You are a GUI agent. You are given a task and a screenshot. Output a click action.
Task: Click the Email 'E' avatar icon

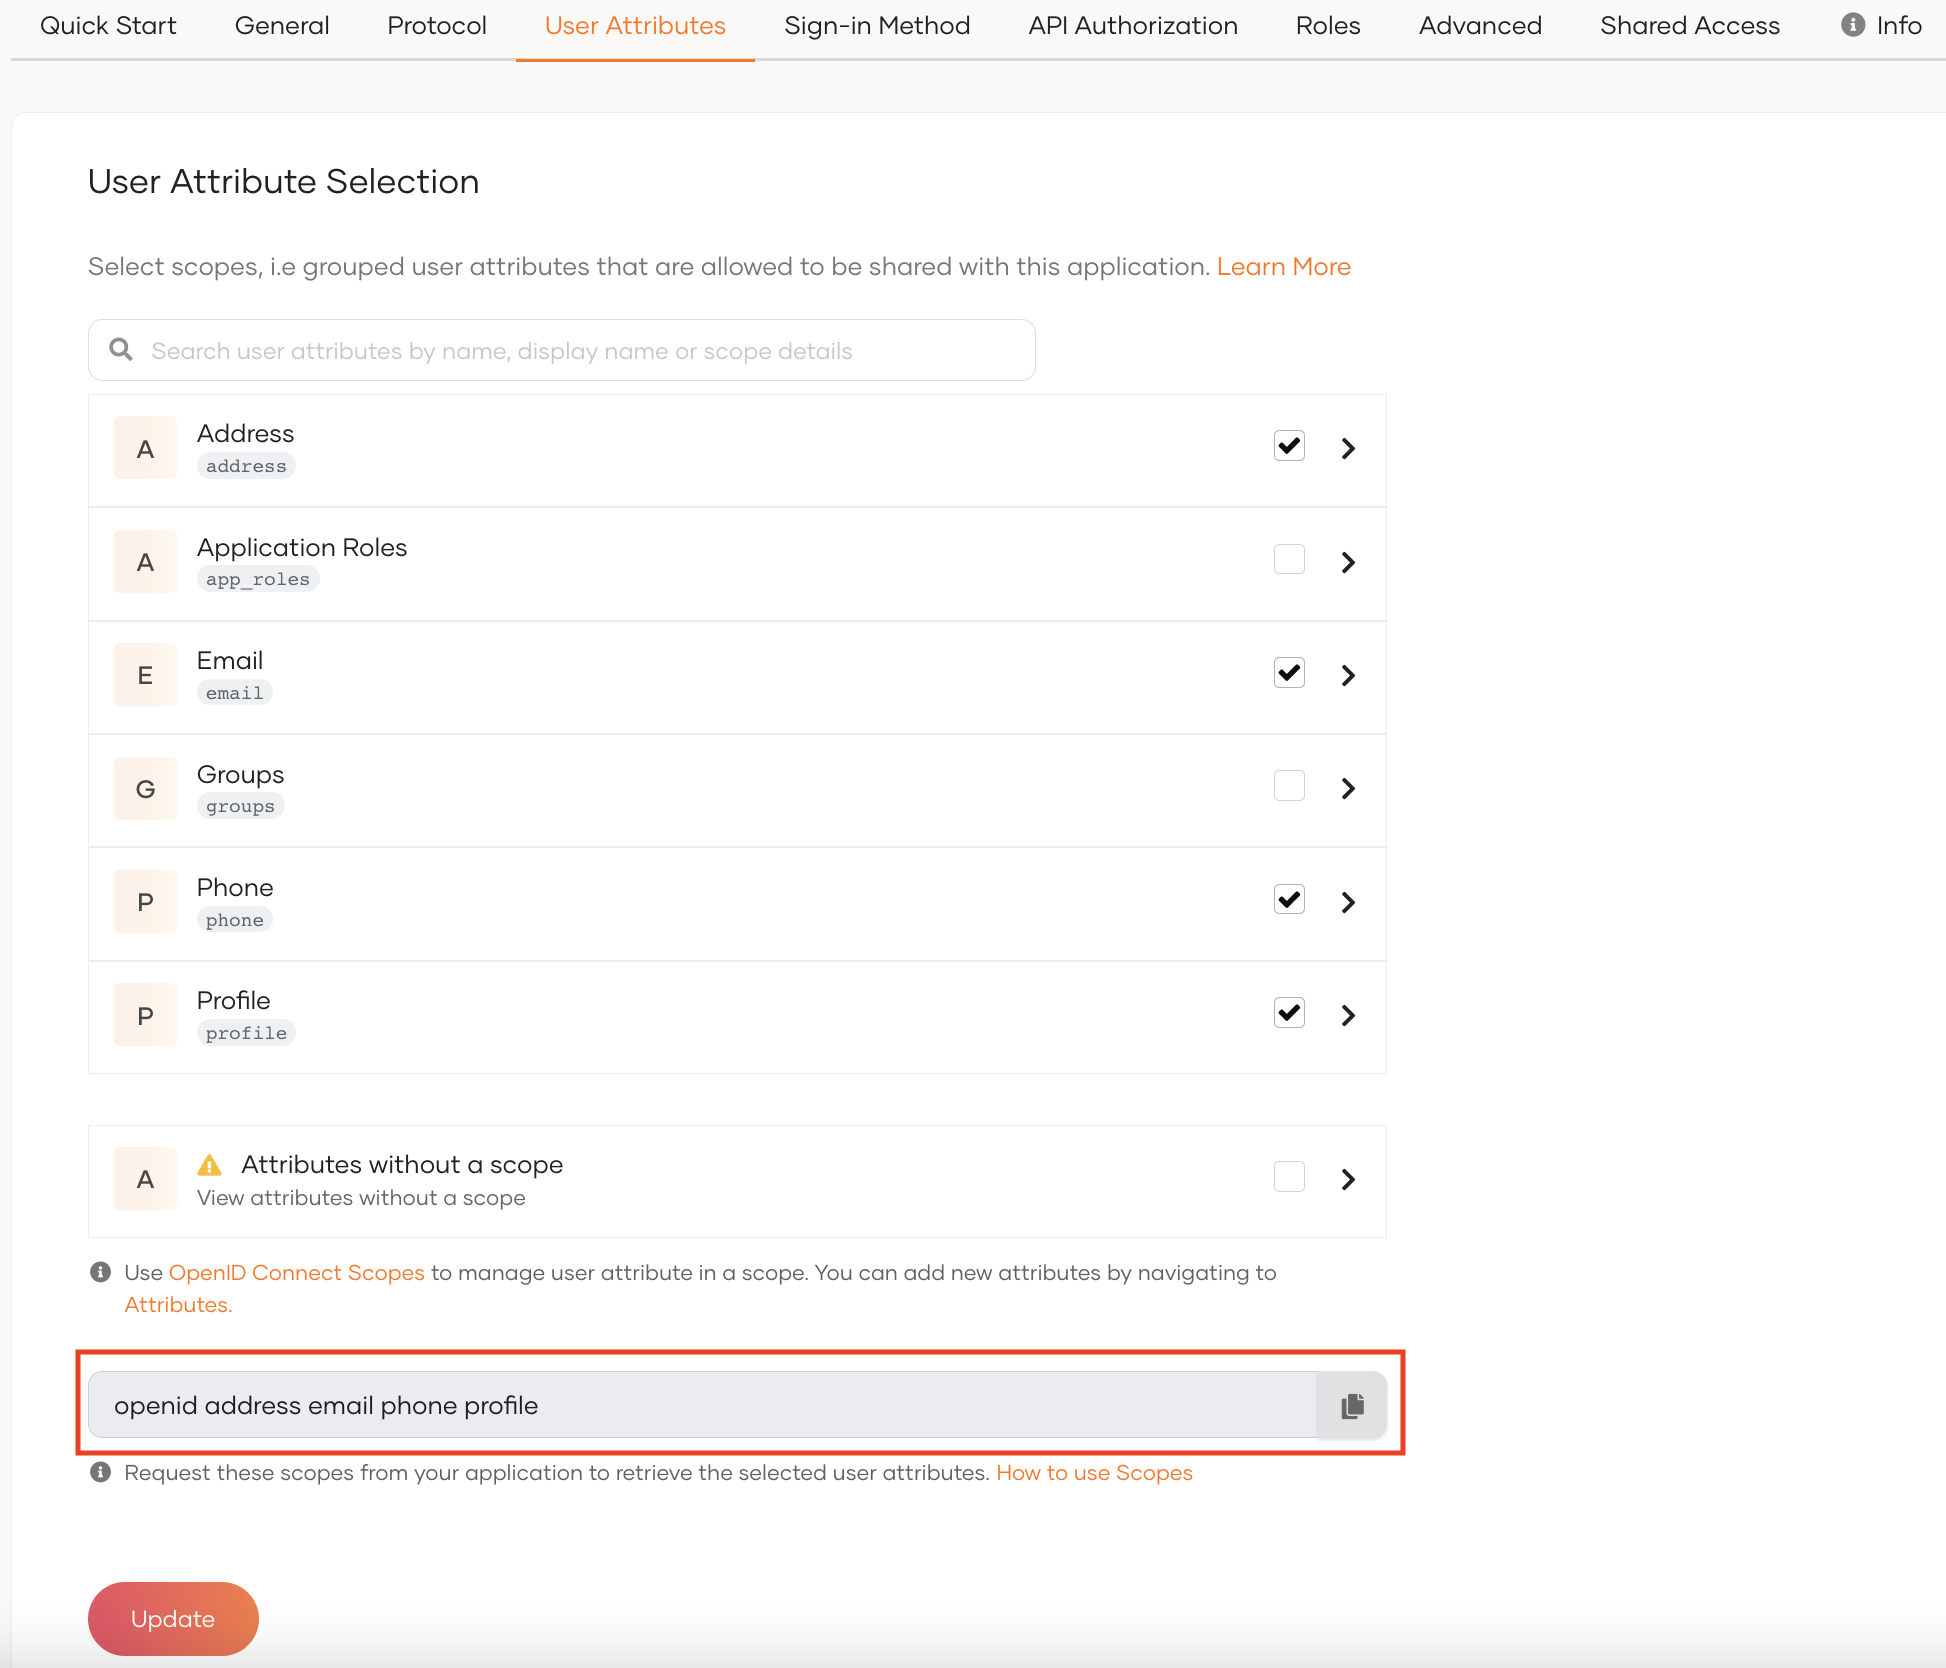(x=145, y=675)
